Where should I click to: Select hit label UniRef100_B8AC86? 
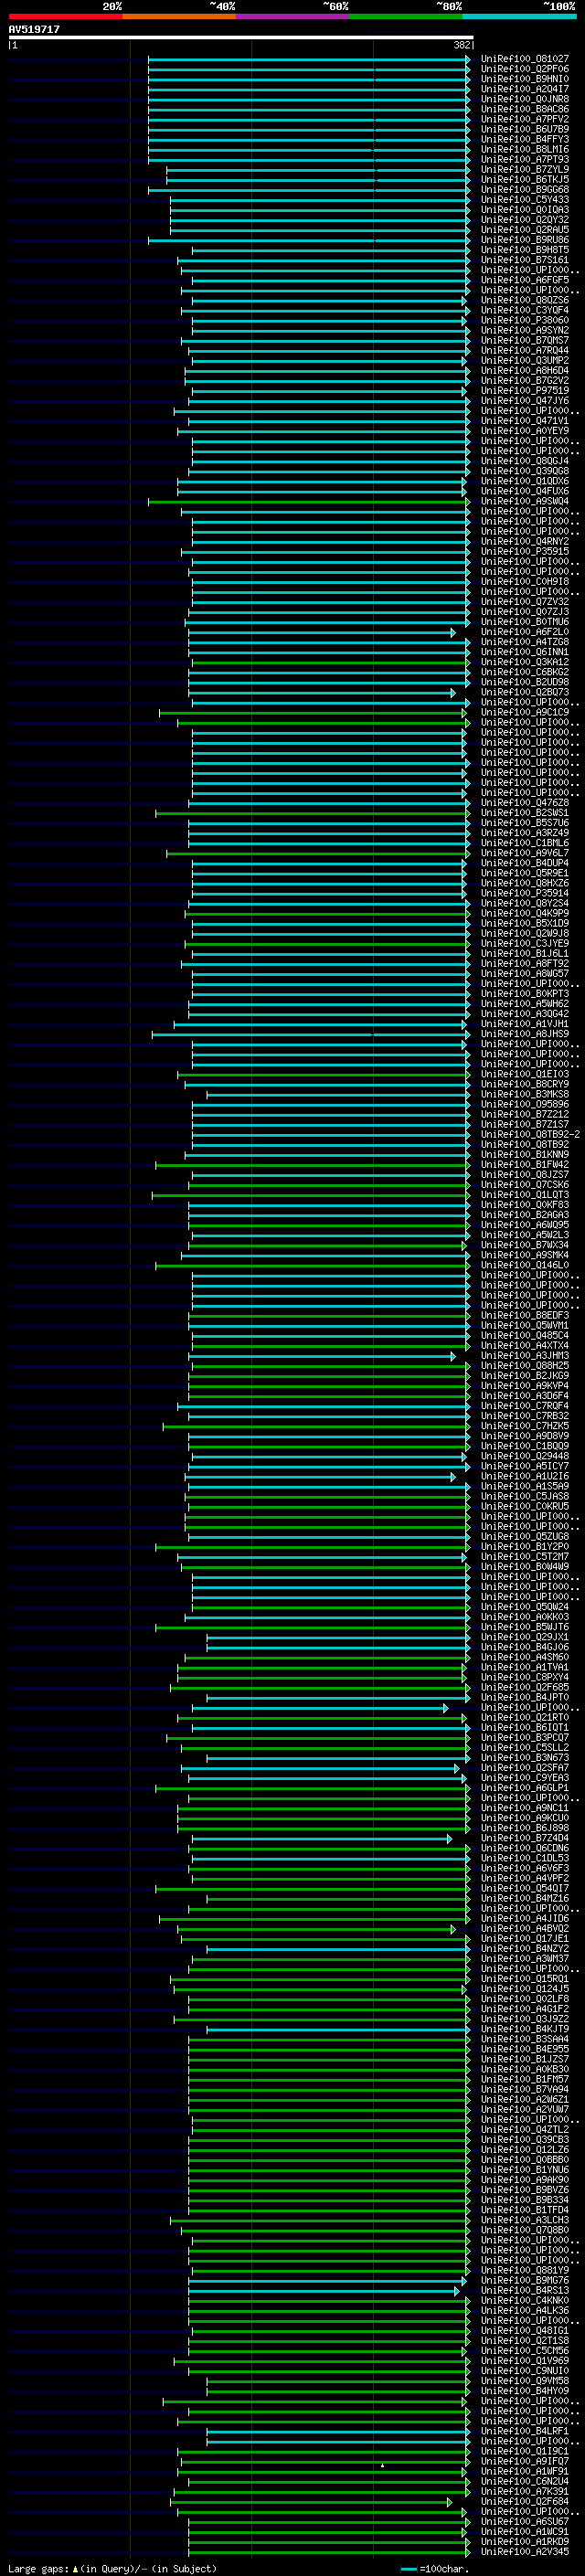click(x=525, y=109)
